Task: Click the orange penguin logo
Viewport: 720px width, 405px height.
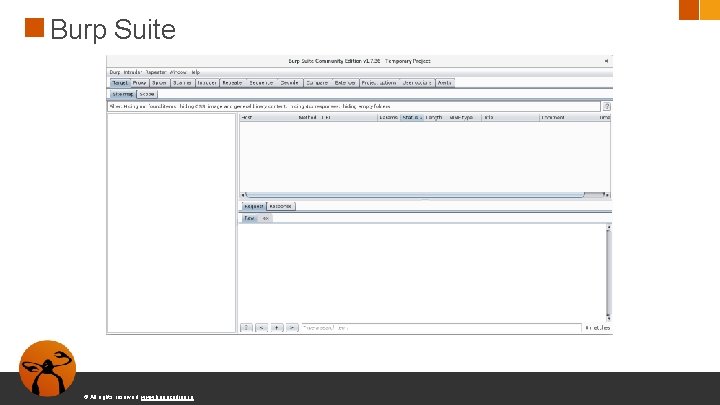Action: coord(47,368)
